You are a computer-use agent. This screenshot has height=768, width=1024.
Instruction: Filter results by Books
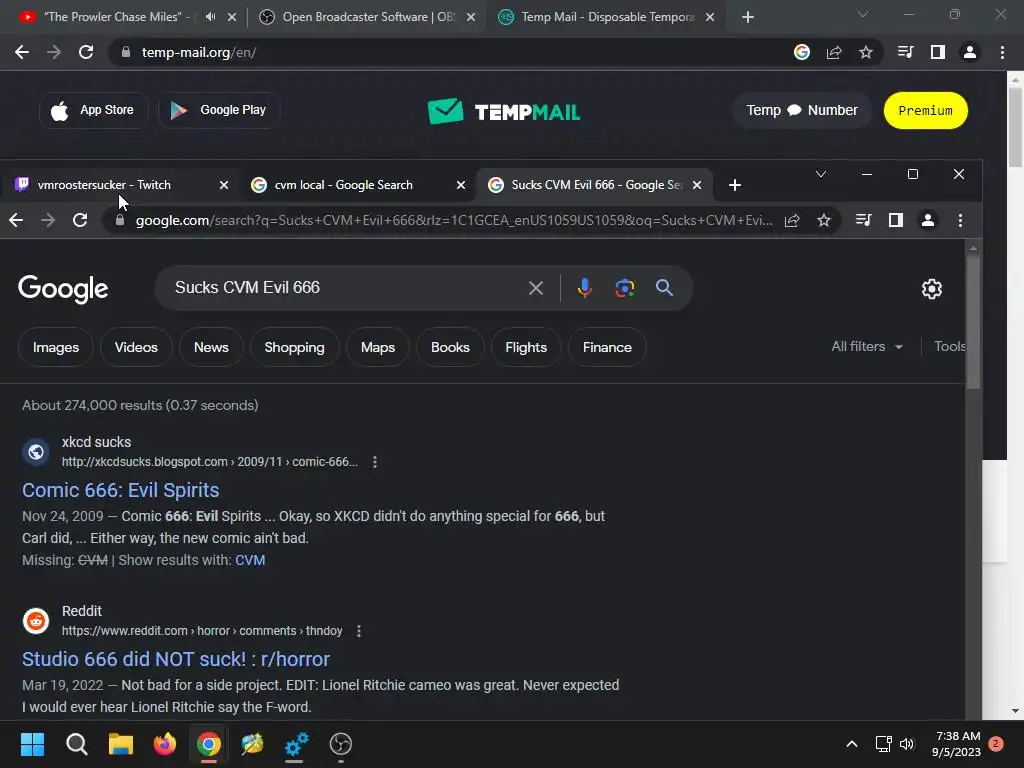[450, 347]
